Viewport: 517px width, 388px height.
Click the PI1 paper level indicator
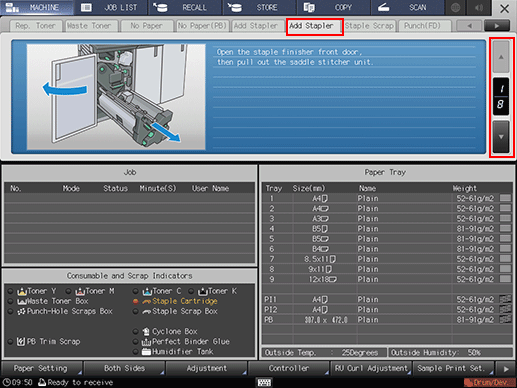(x=505, y=299)
